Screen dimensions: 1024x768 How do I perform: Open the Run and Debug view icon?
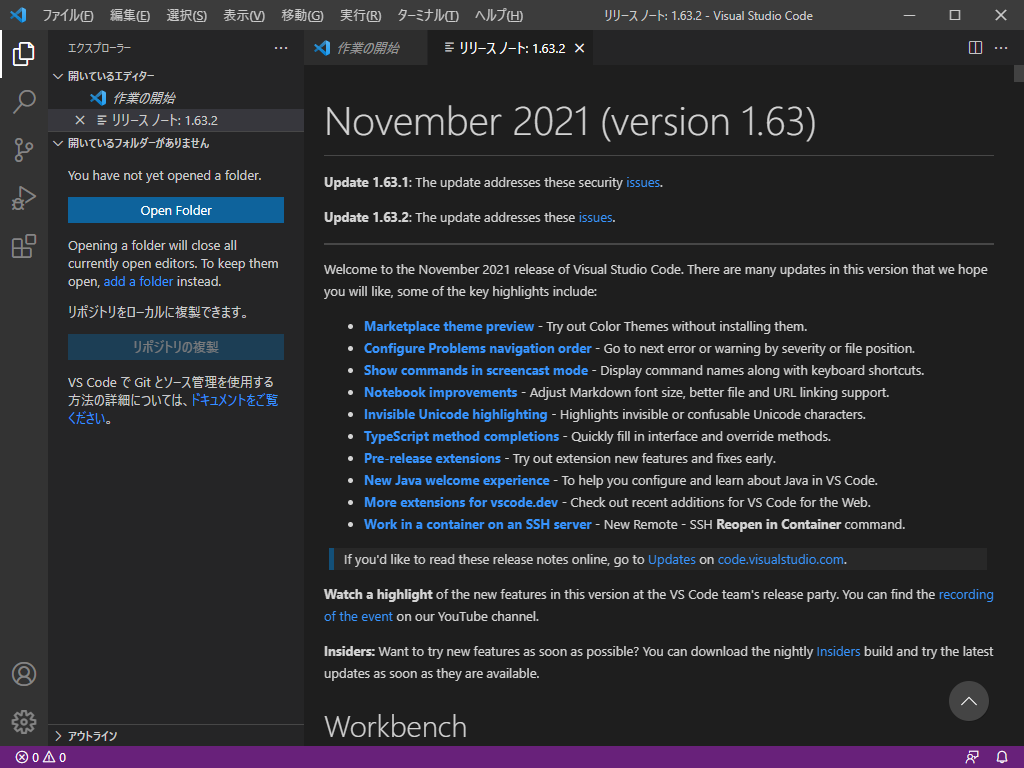click(24, 198)
